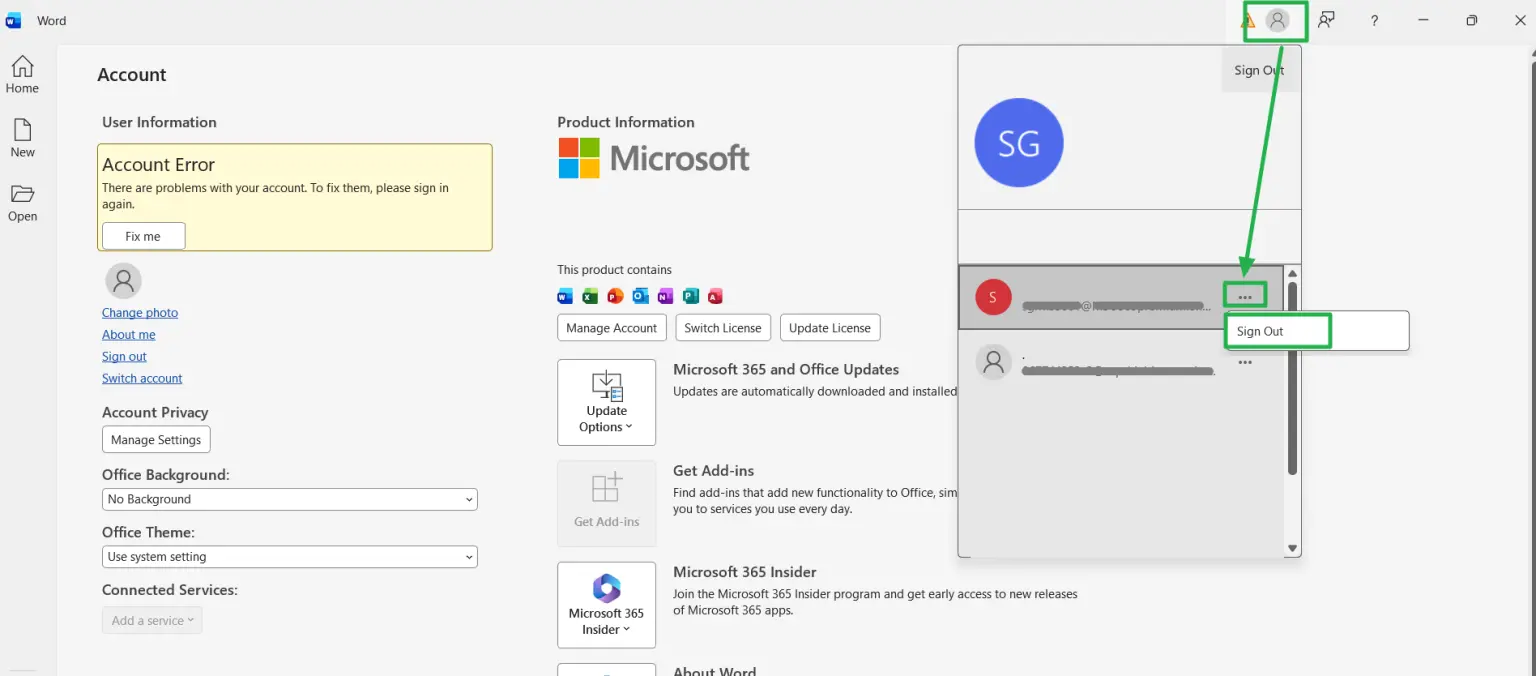Open the New document page
The image size is (1536, 676).
pyautogui.click(x=22, y=138)
